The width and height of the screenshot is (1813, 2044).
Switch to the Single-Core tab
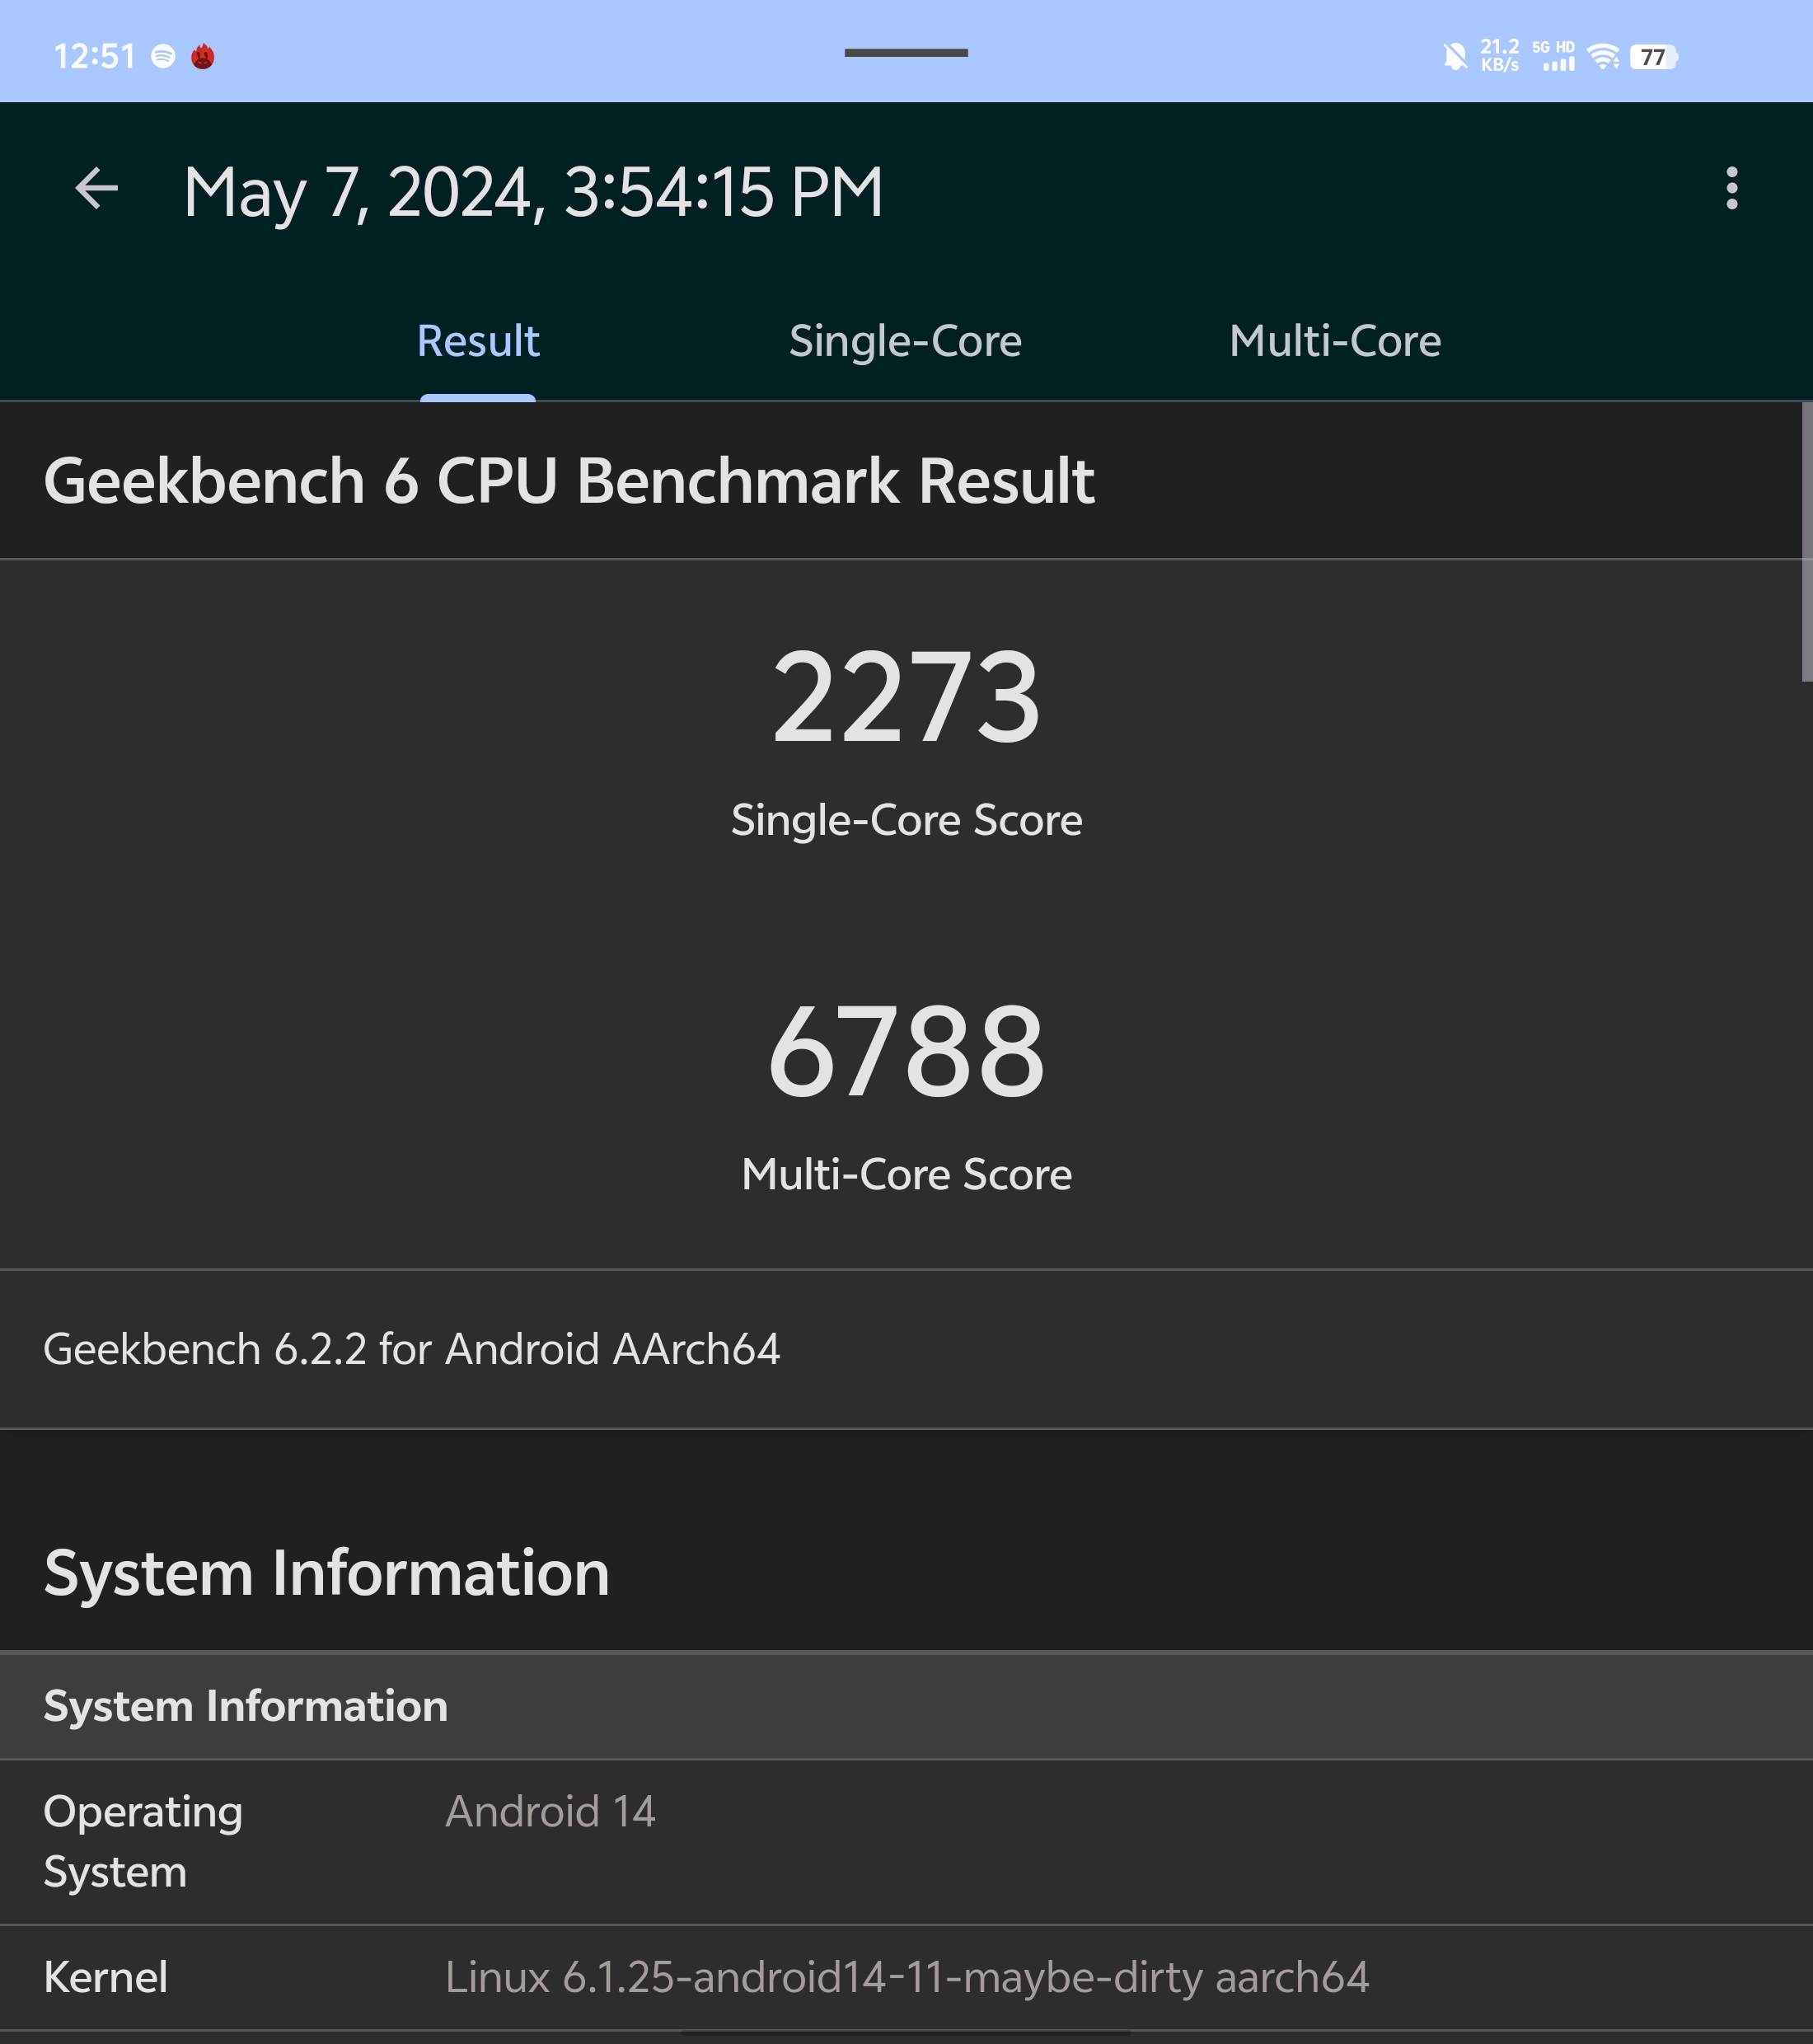(905, 341)
